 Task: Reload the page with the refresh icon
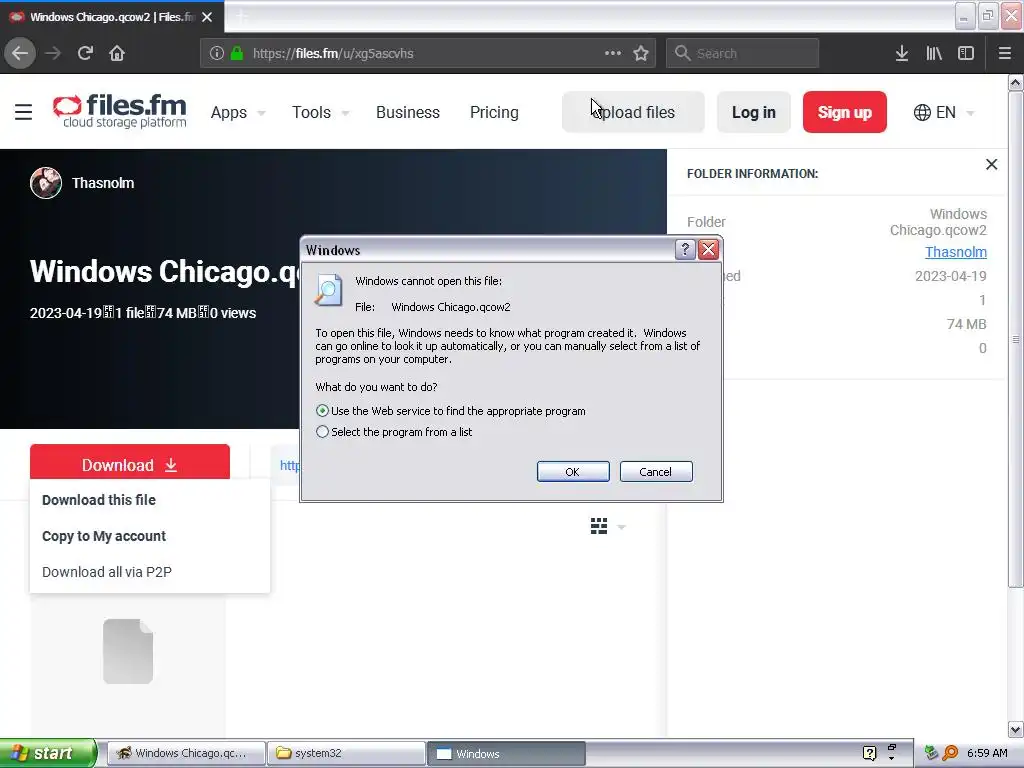(x=85, y=53)
